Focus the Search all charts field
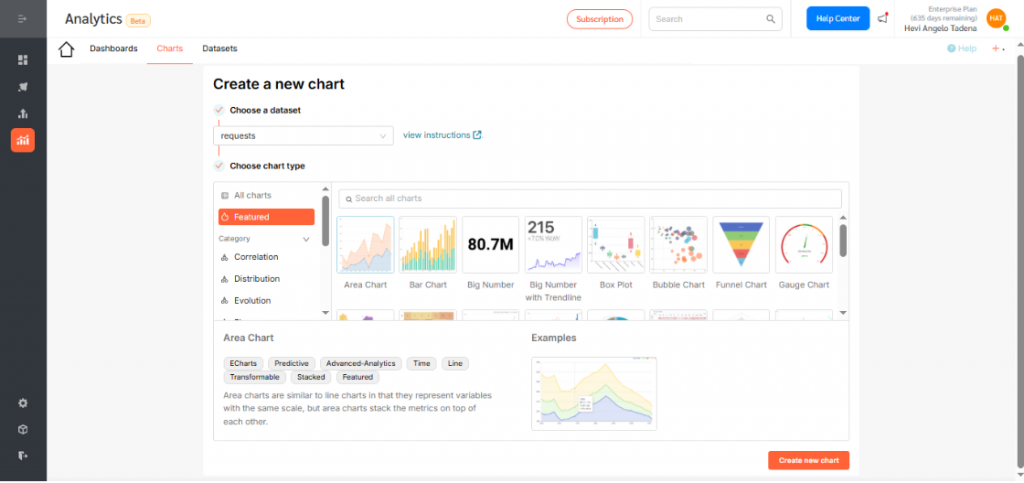The image size is (1024, 483). 590,199
